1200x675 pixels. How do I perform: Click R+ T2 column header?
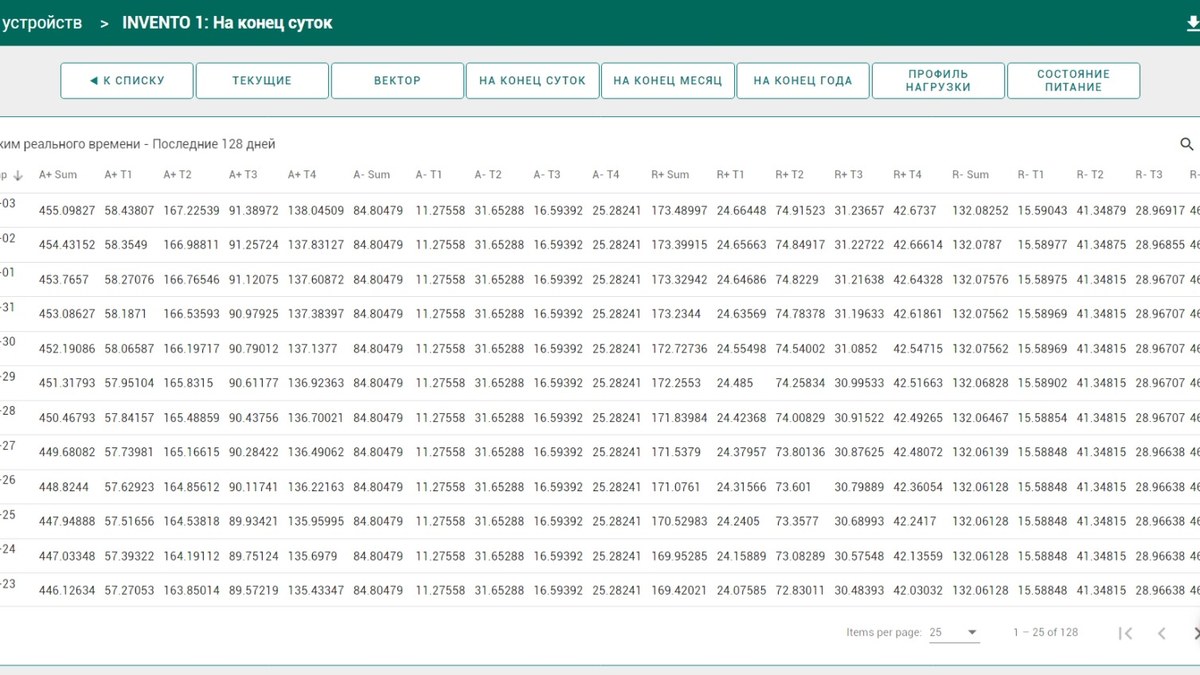(x=790, y=175)
